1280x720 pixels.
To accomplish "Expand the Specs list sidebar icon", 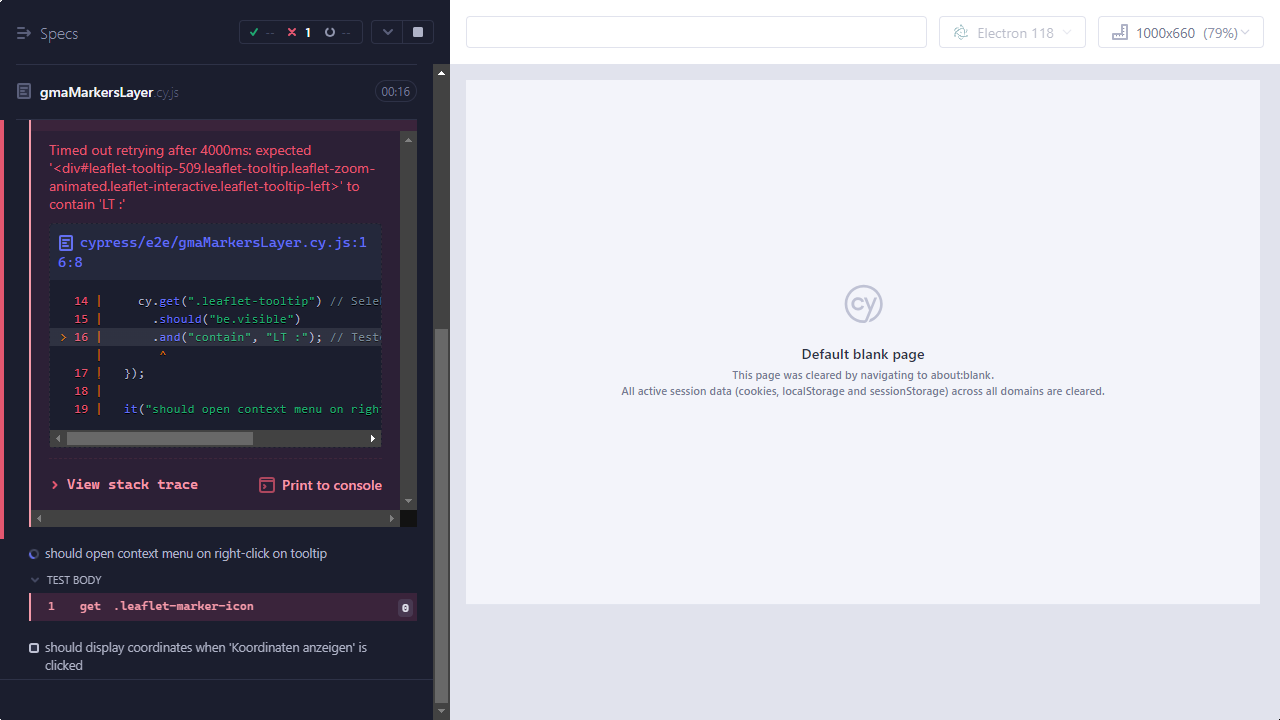I will click(24, 33).
